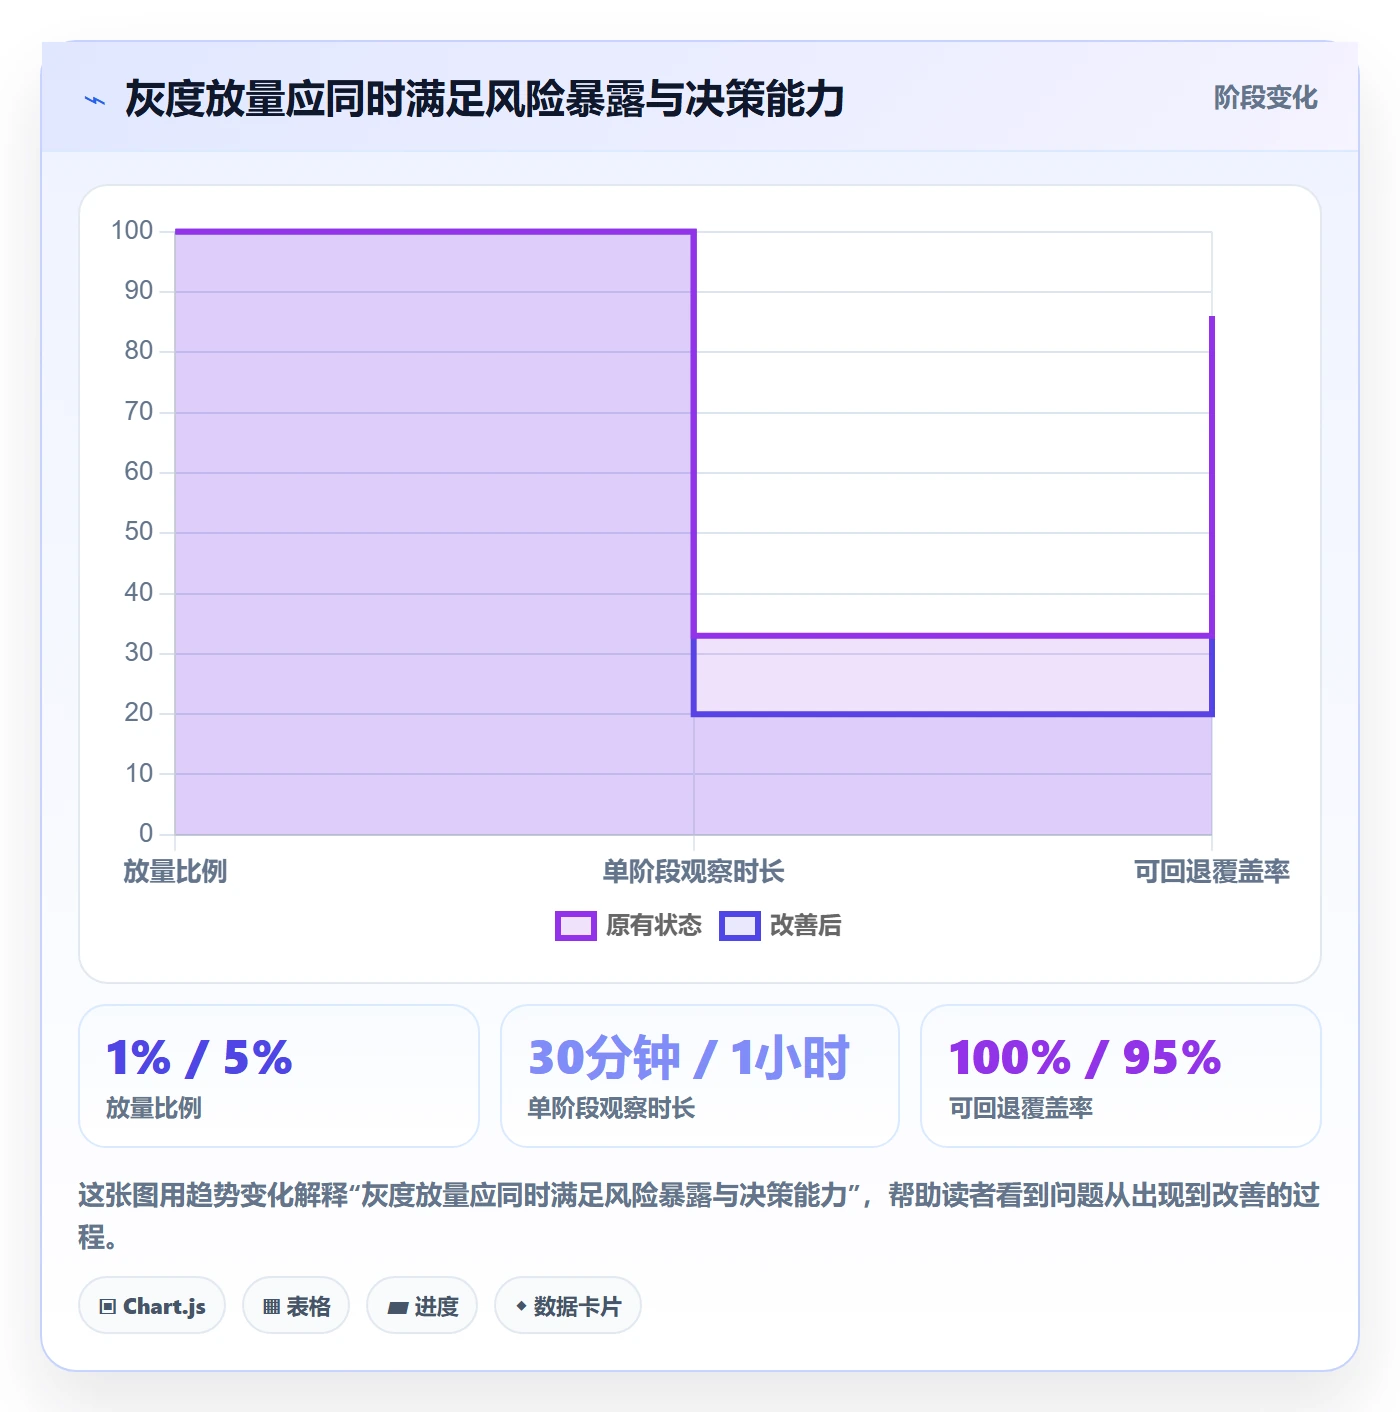Toggle the 原有状态 legend swatch

tap(575, 926)
